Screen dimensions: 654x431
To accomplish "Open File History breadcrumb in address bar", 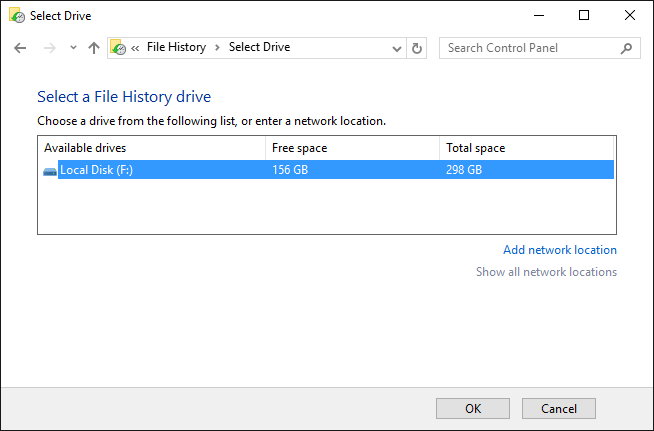I will (x=176, y=47).
